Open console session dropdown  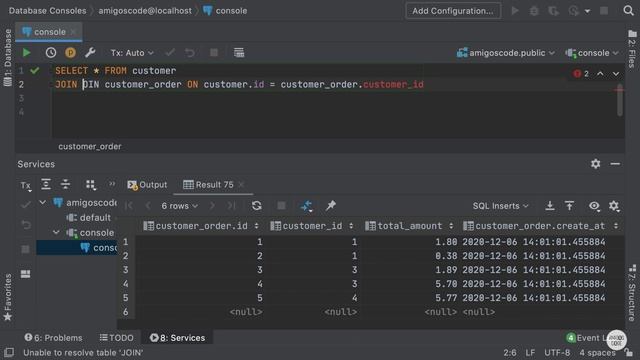click(592, 53)
